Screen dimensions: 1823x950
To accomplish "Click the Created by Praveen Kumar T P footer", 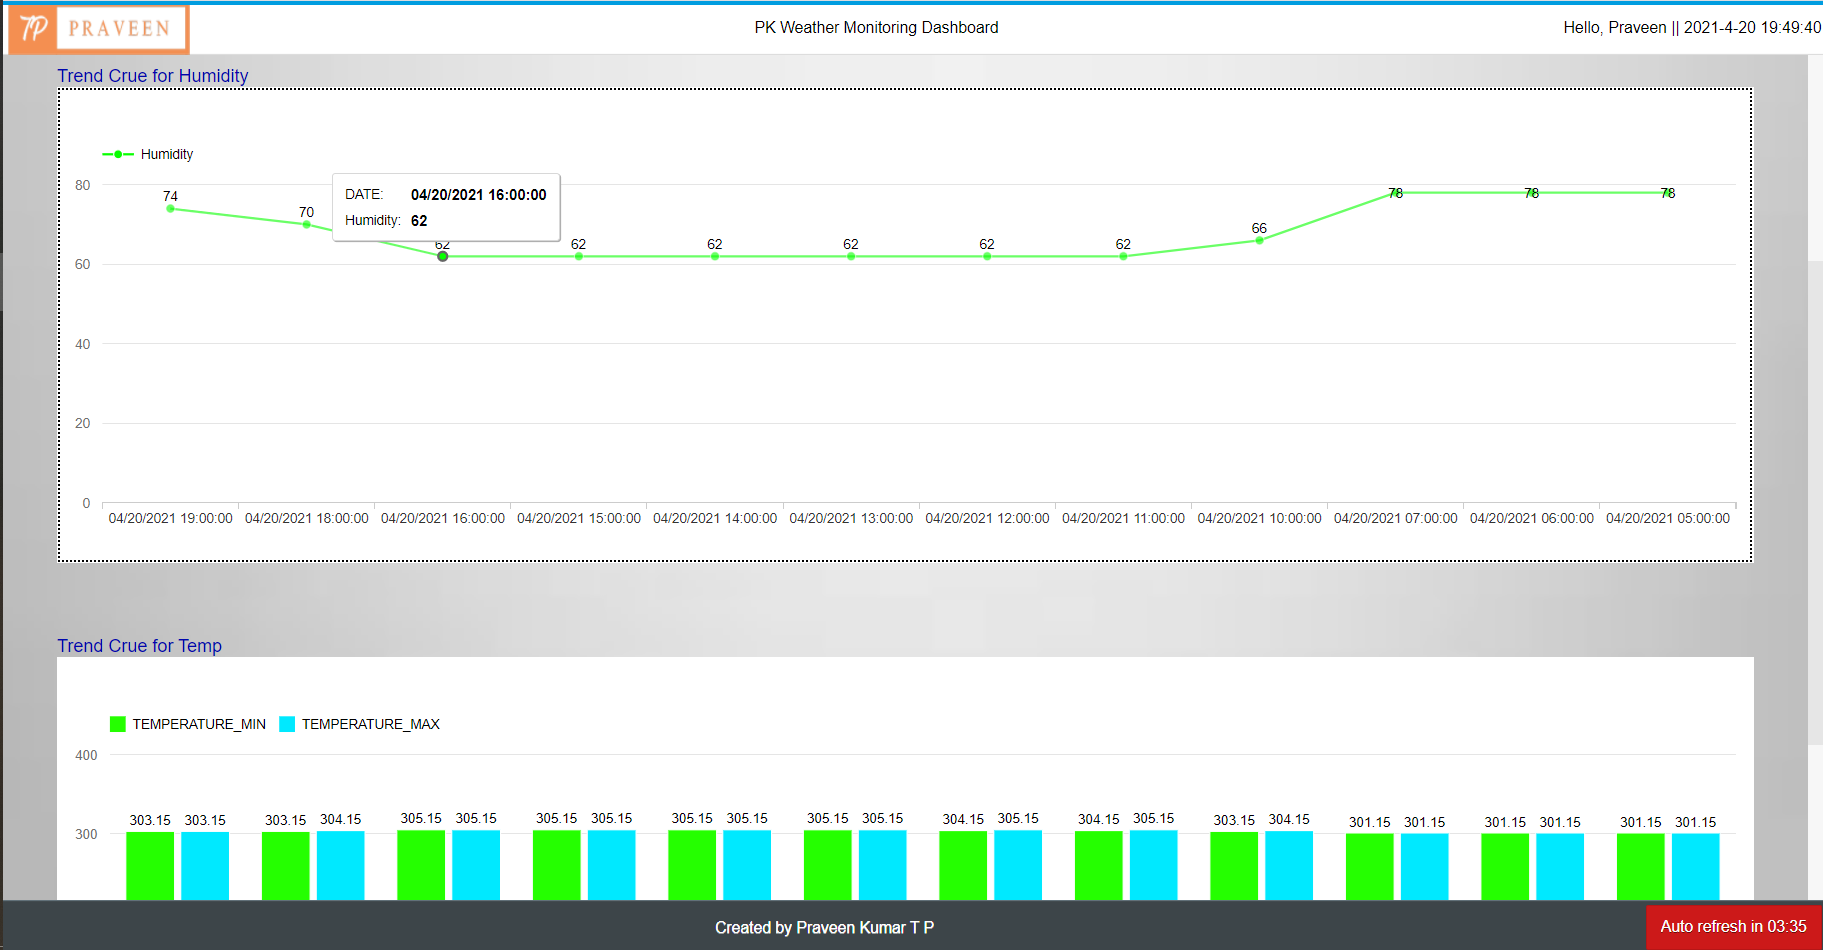I will coord(825,927).
